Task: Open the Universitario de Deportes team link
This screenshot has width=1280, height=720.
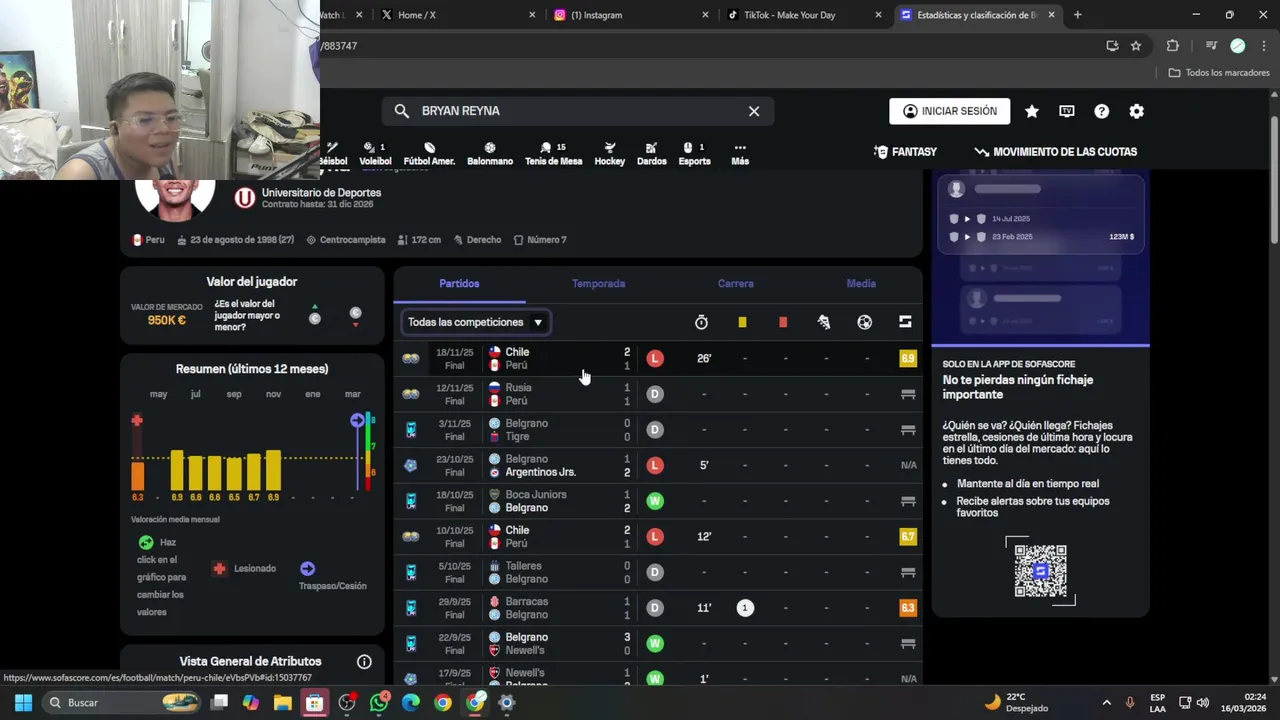Action: pos(321,192)
